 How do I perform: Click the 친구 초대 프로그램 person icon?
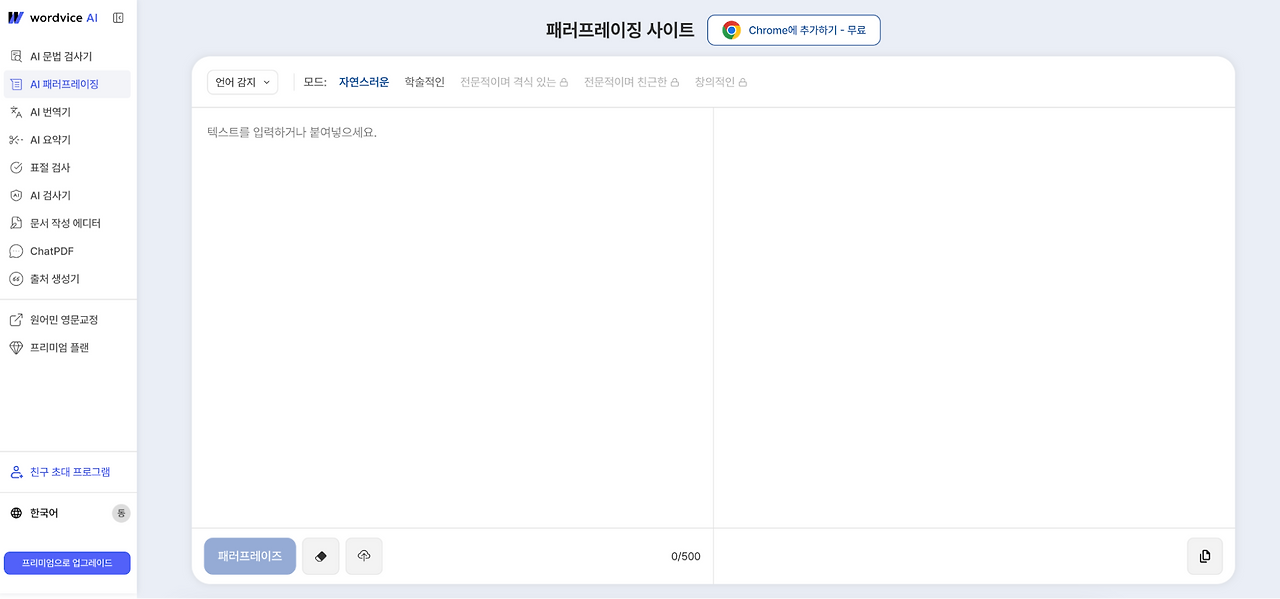point(16,472)
